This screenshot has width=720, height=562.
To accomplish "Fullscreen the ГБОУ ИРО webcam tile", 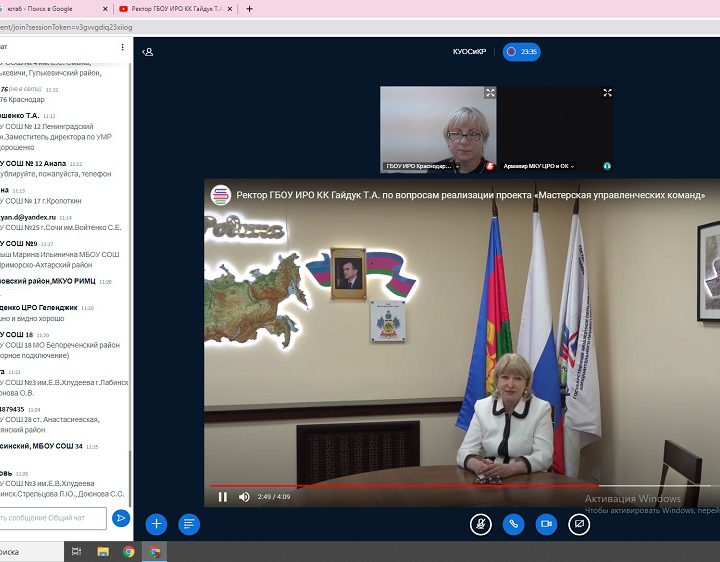I will tap(490, 93).
